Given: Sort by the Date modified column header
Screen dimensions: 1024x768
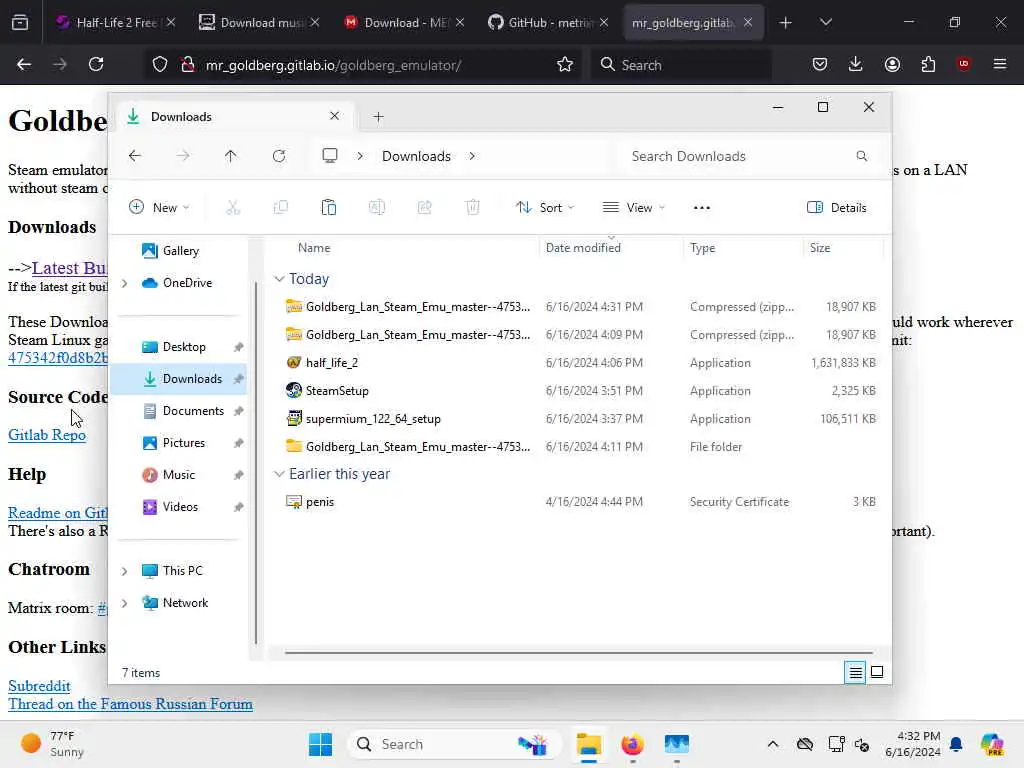Looking at the screenshot, I should pos(583,248).
